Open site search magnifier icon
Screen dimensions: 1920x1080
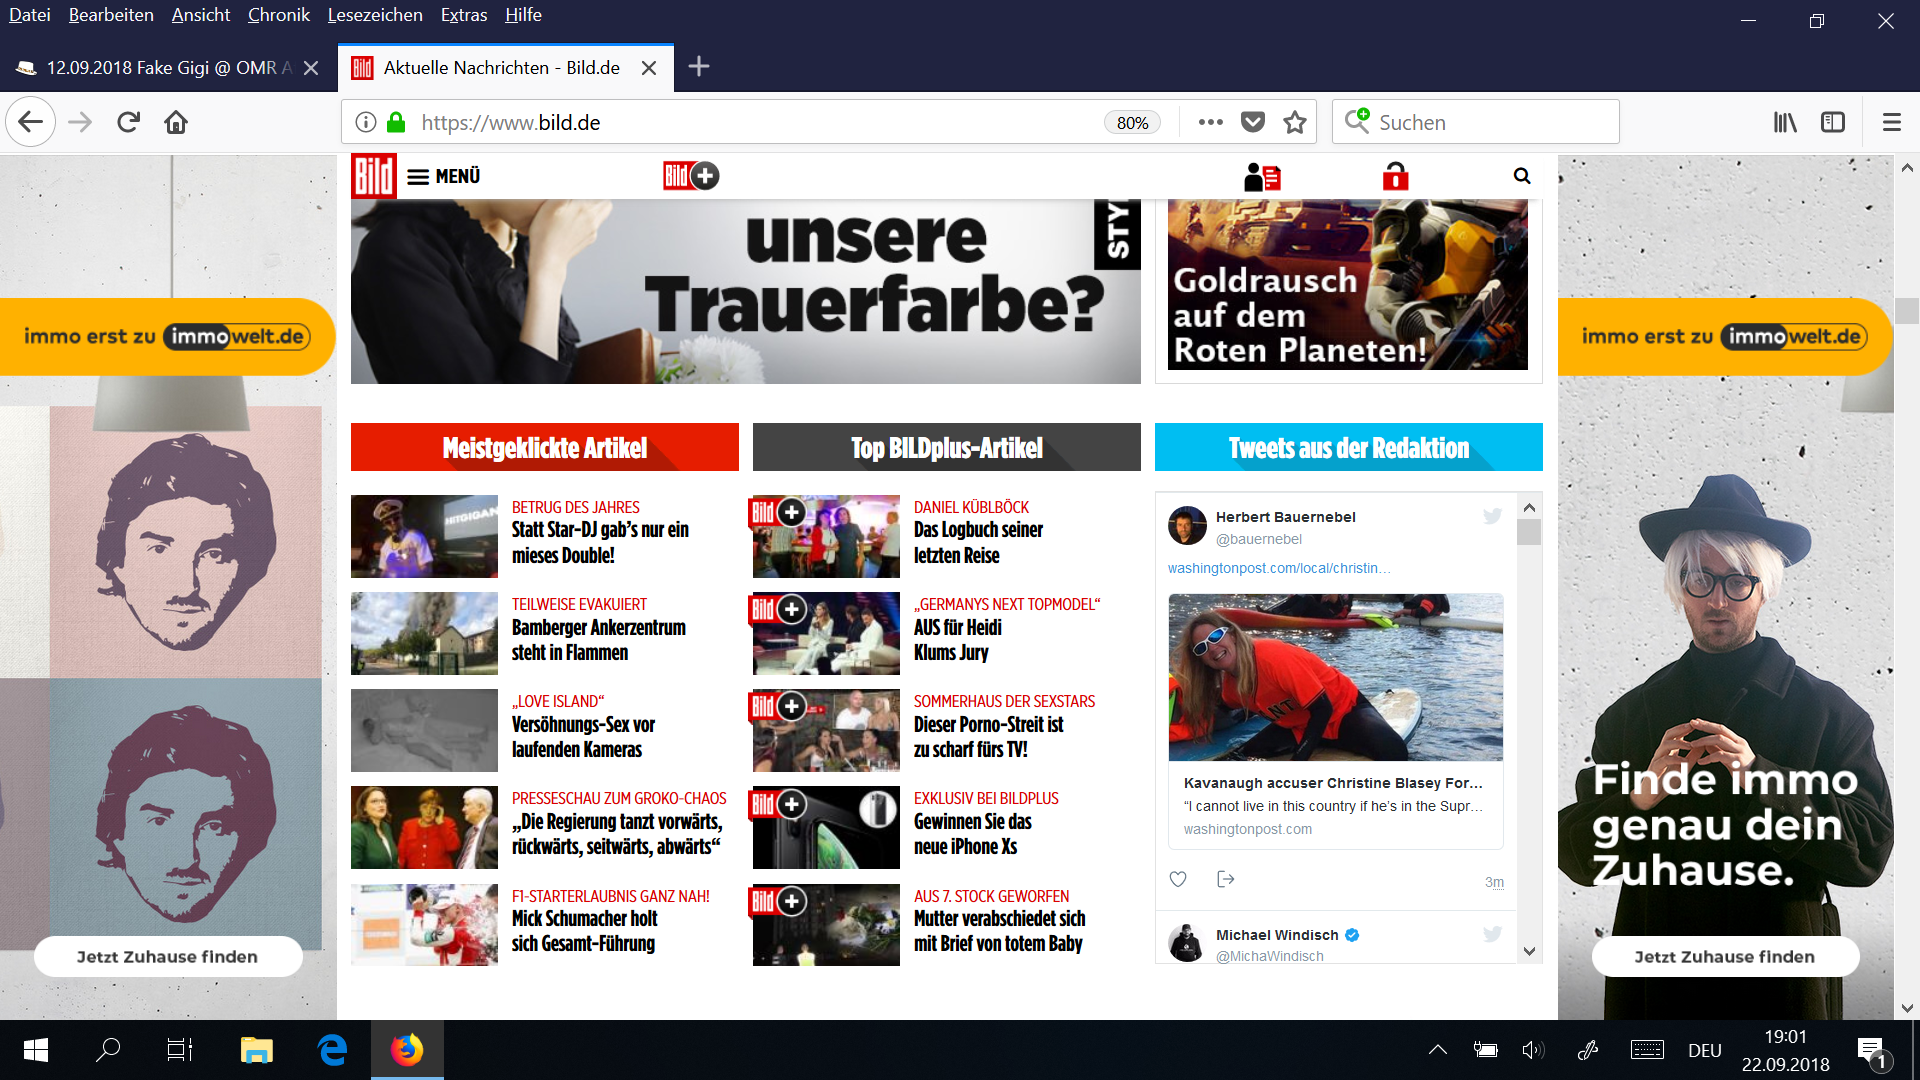point(1522,176)
